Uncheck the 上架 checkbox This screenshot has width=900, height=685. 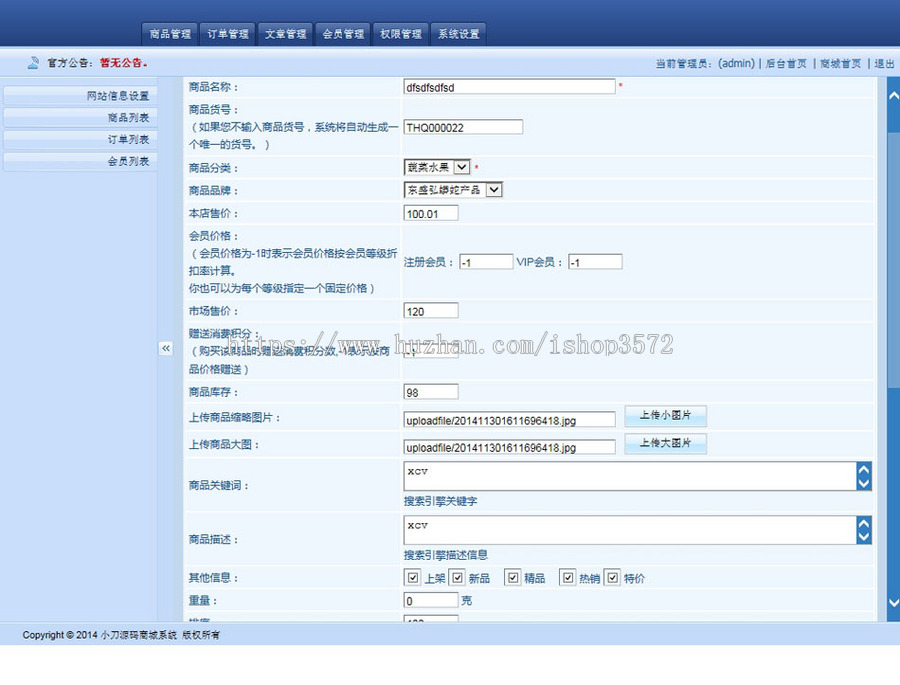[413, 577]
